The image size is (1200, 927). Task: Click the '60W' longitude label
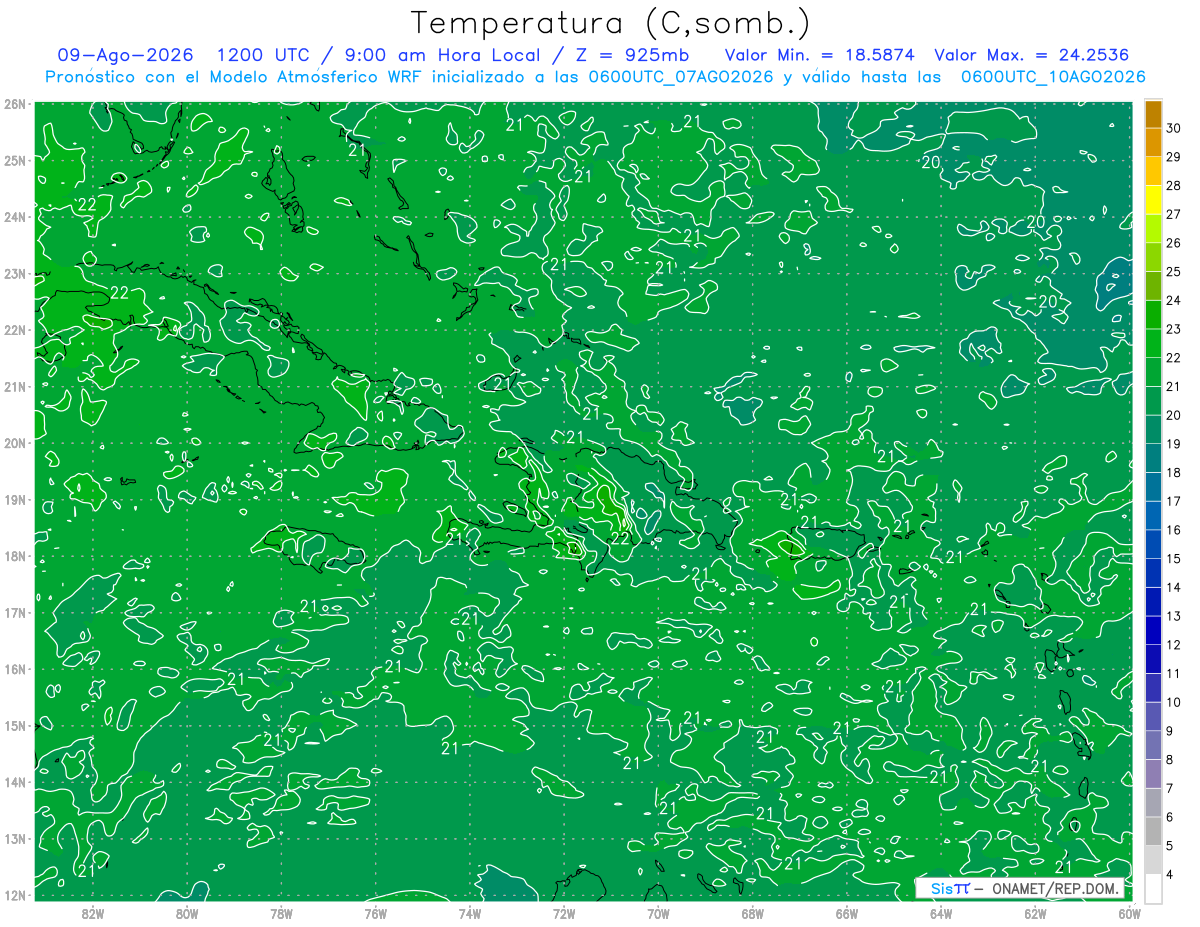pyautogui.click(x=1129, y=913)
